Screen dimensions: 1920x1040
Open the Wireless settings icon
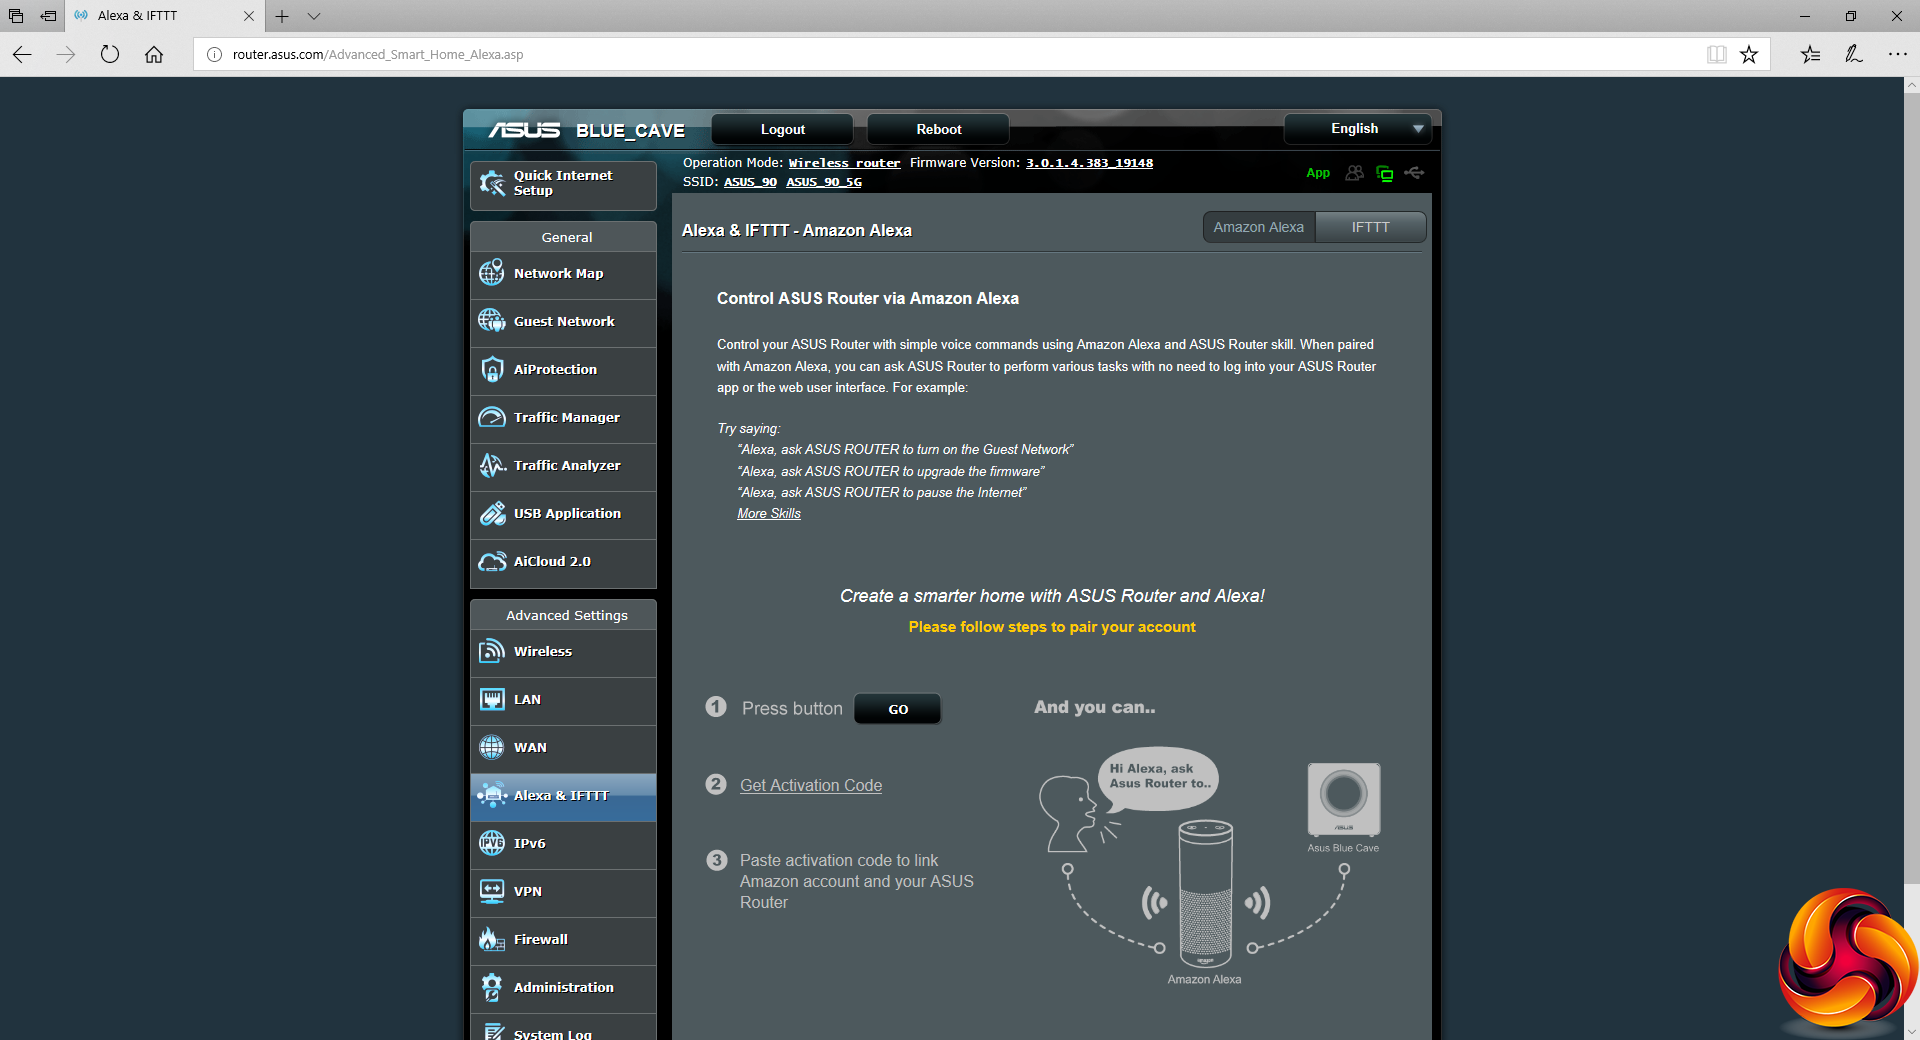coord(492,651)
